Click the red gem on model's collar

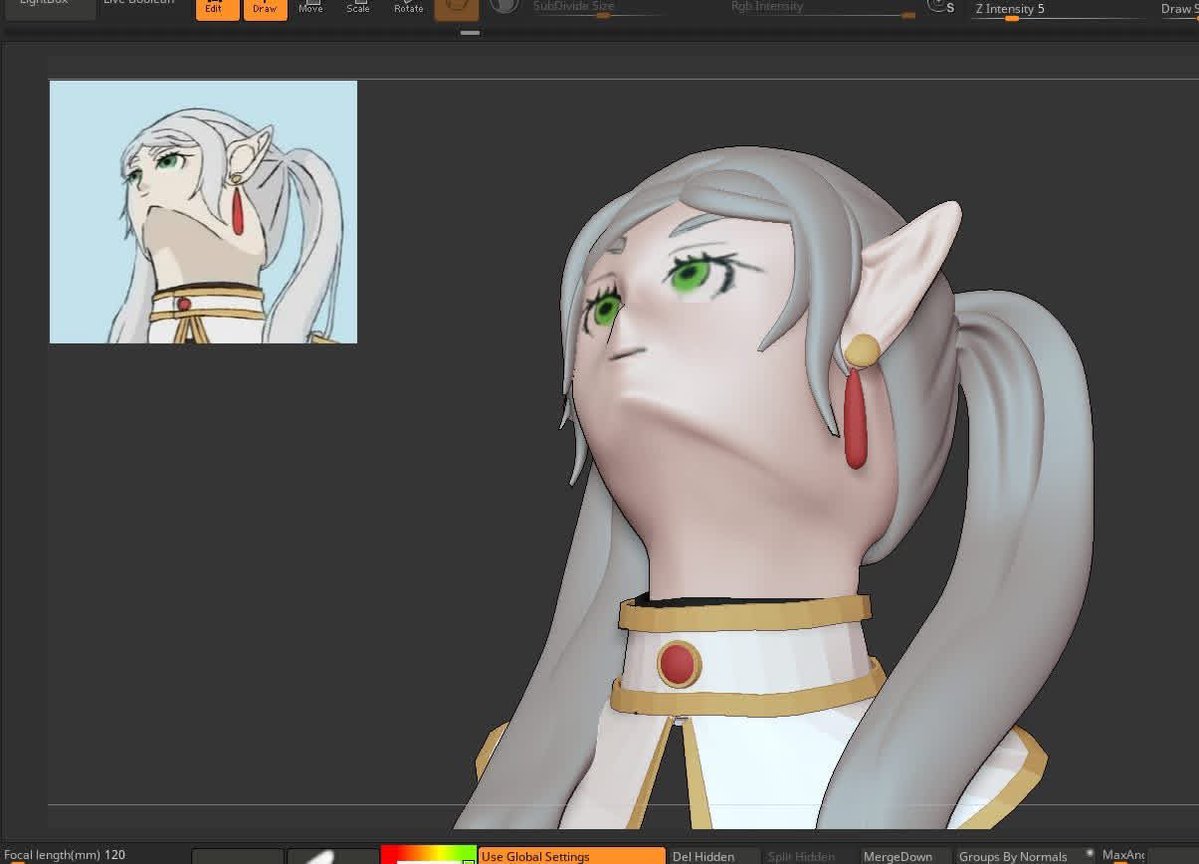(678, 663)
